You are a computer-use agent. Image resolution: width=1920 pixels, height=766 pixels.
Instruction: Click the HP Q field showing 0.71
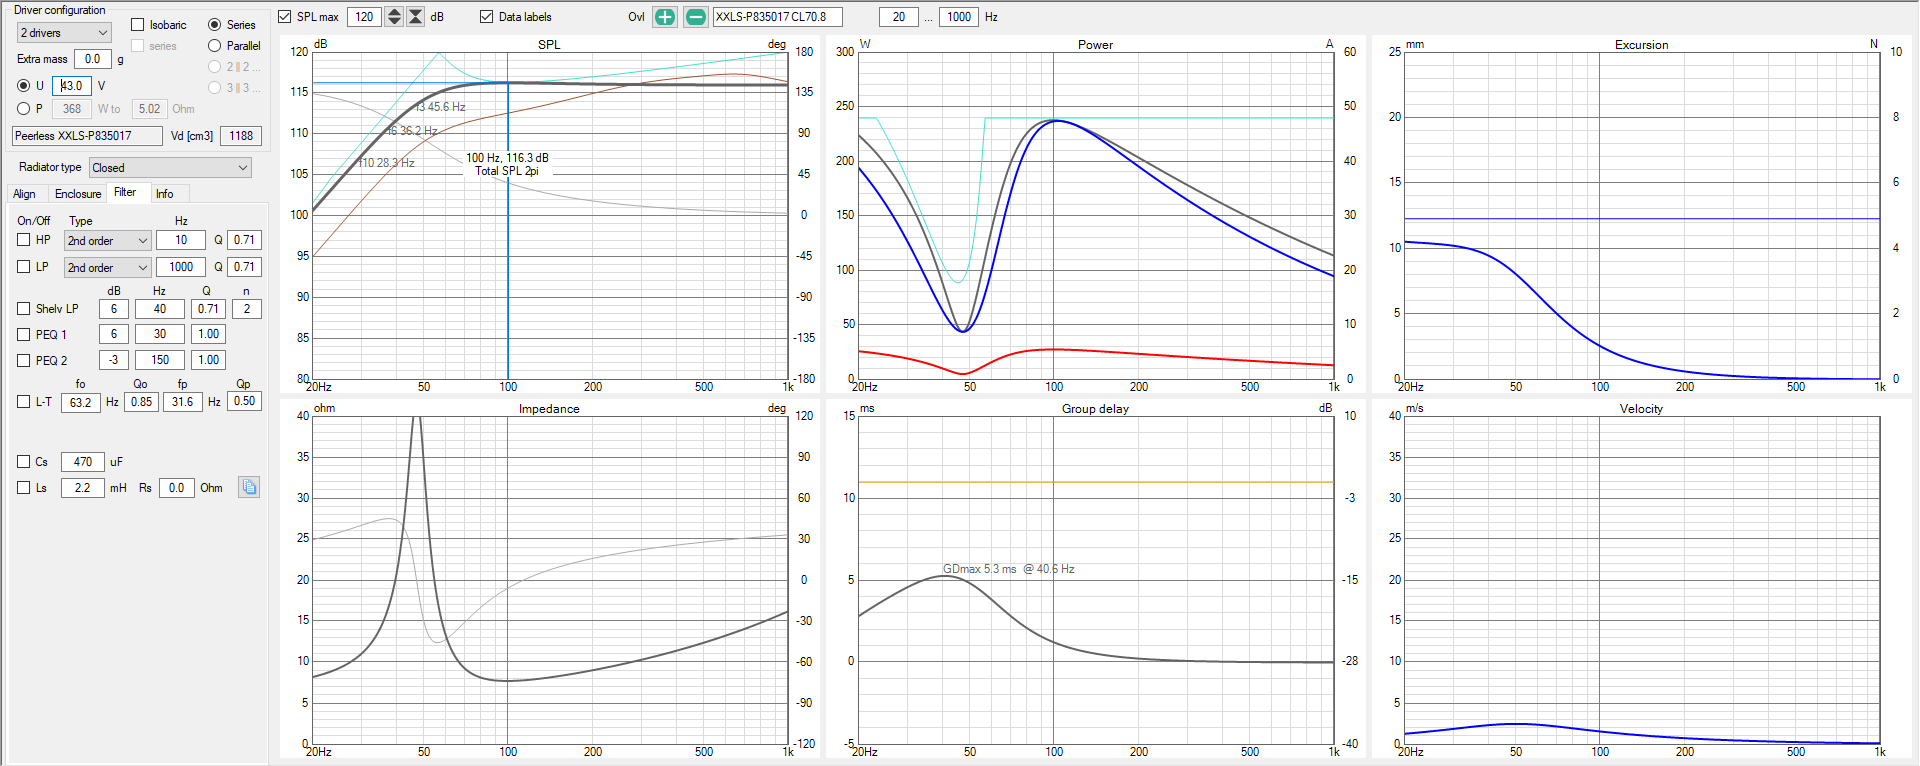(x=244, y=240)
